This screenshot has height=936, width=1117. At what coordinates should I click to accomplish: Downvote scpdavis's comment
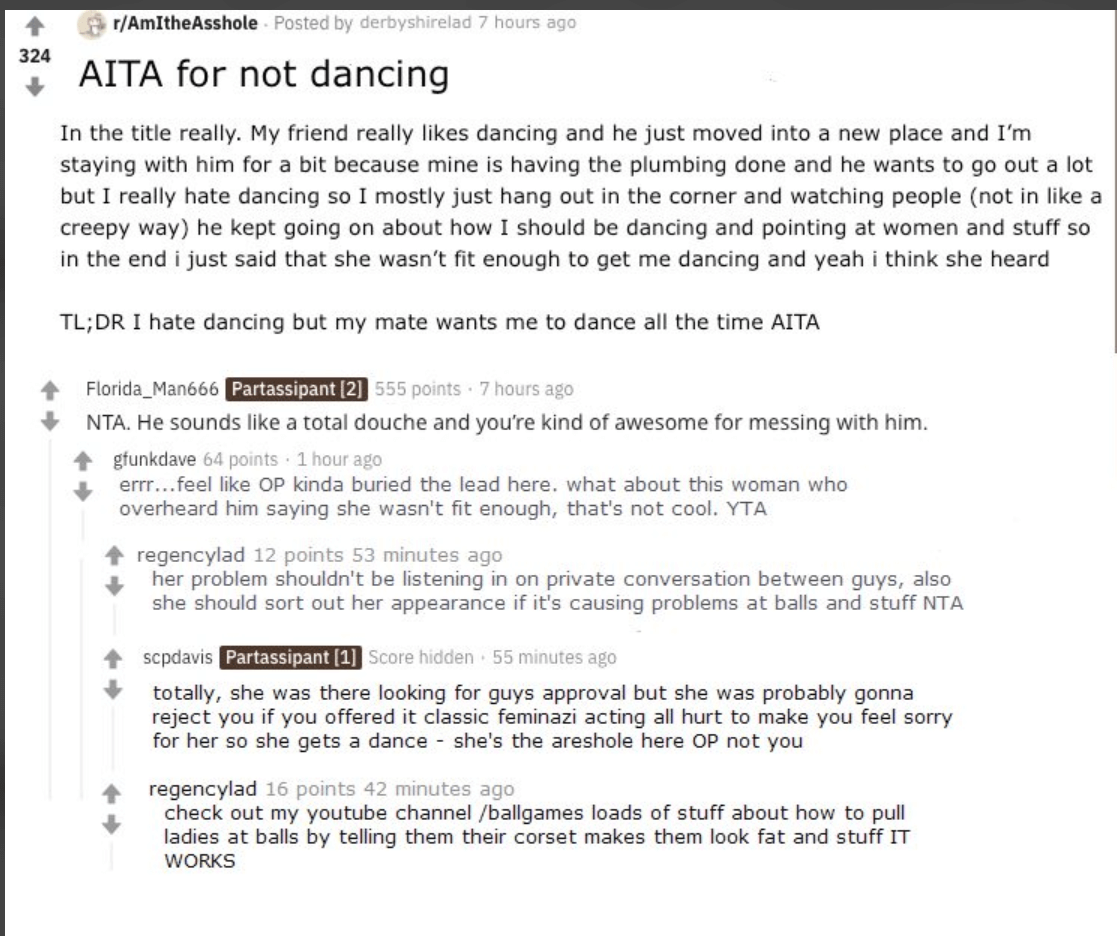pyautogui.click(x=113, y=689)
